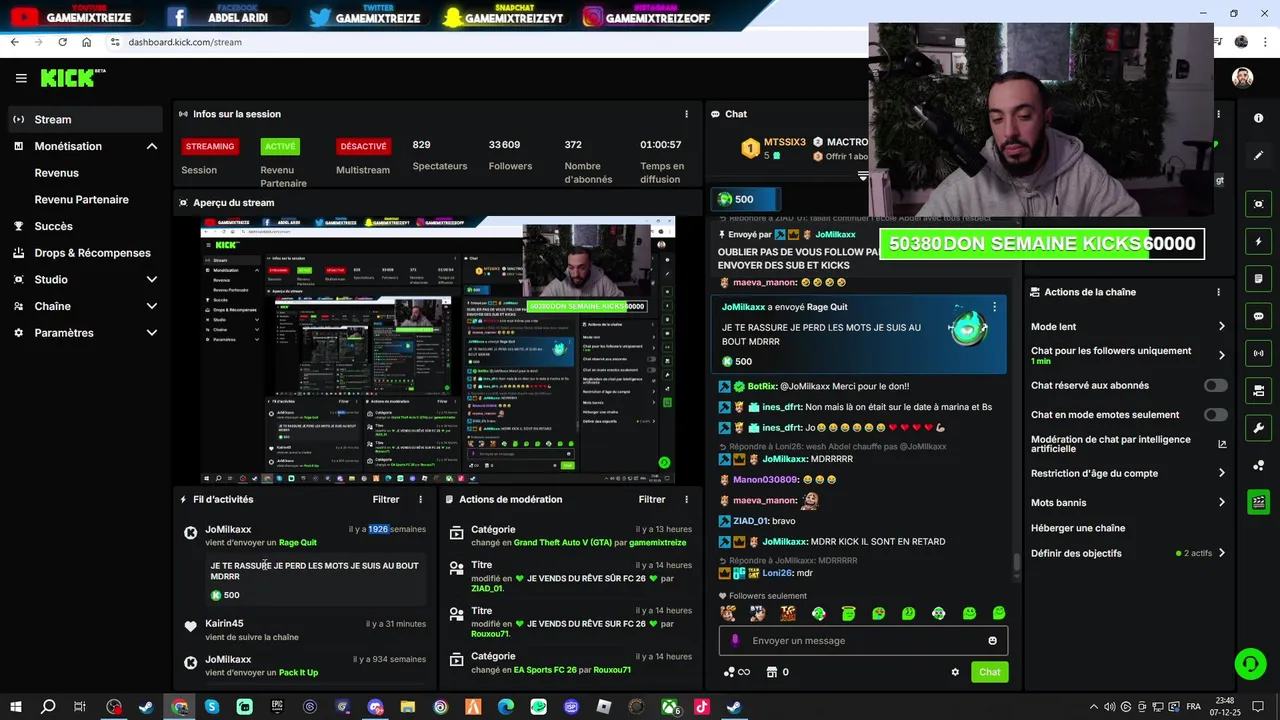Insert the last green quick emote at row end
This screenshot has width=1280, height=720.
pos(999,613)
